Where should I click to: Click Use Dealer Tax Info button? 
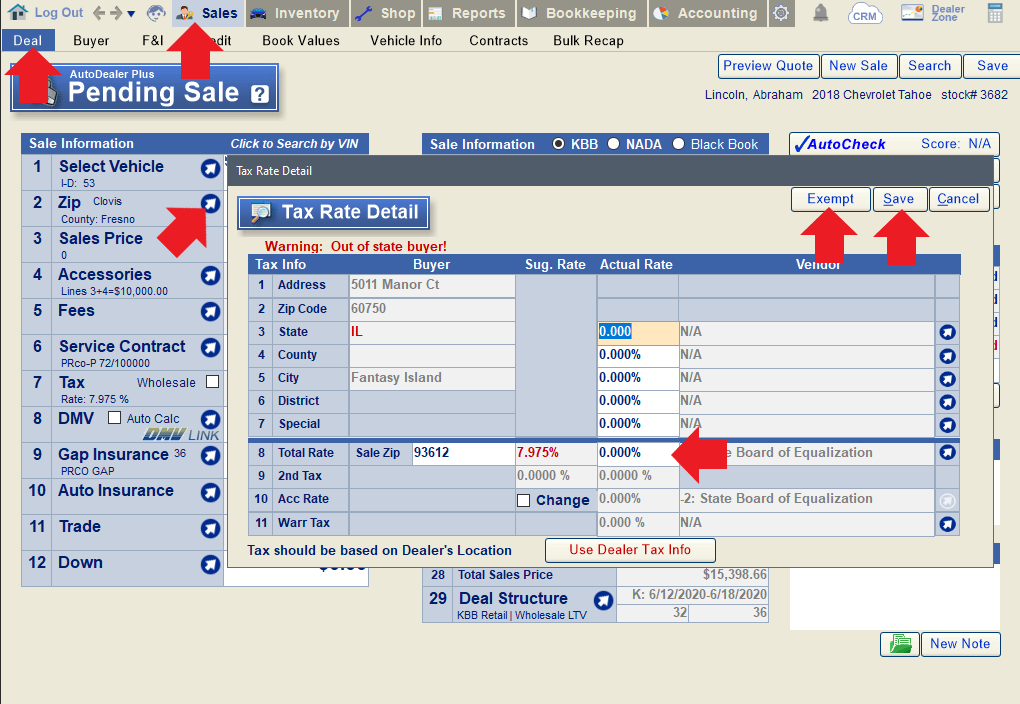630,550
